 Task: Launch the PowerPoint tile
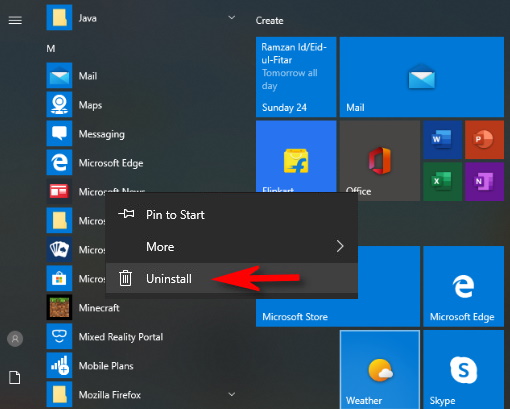click(484, 140)
